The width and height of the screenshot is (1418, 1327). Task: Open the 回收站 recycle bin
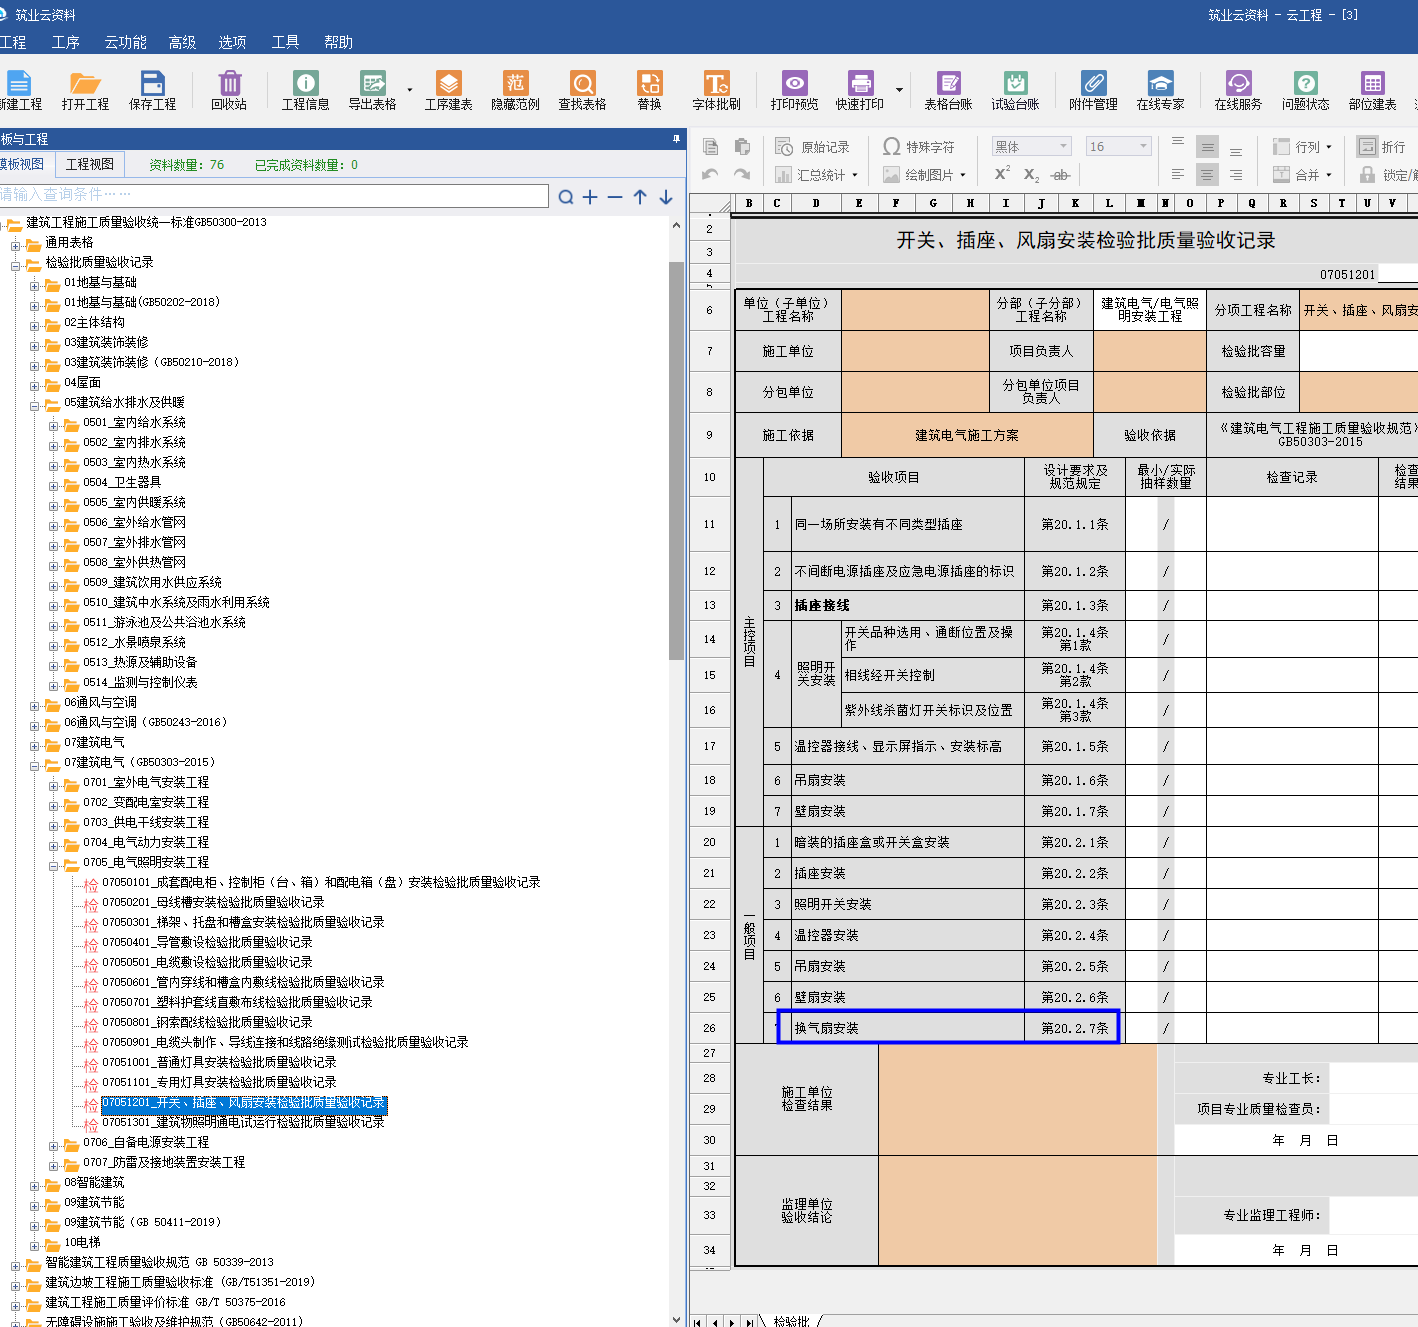tap(229, 90)
